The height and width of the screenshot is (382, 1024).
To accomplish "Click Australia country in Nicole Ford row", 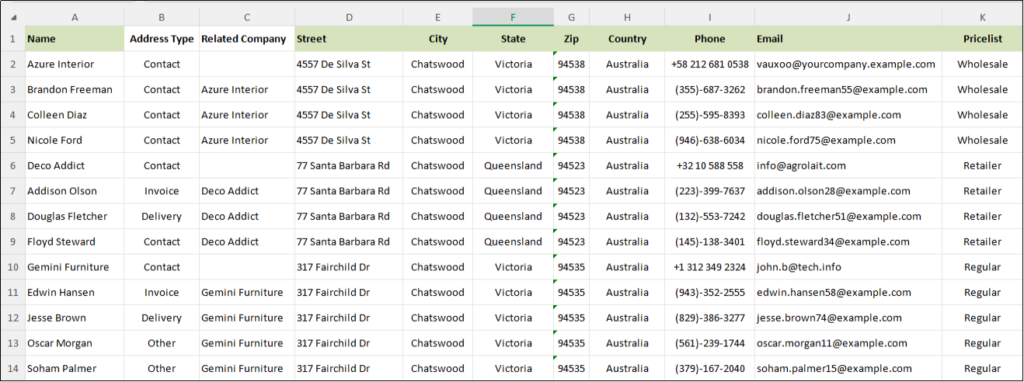I will pyautogui.click(x=627, y=140).
